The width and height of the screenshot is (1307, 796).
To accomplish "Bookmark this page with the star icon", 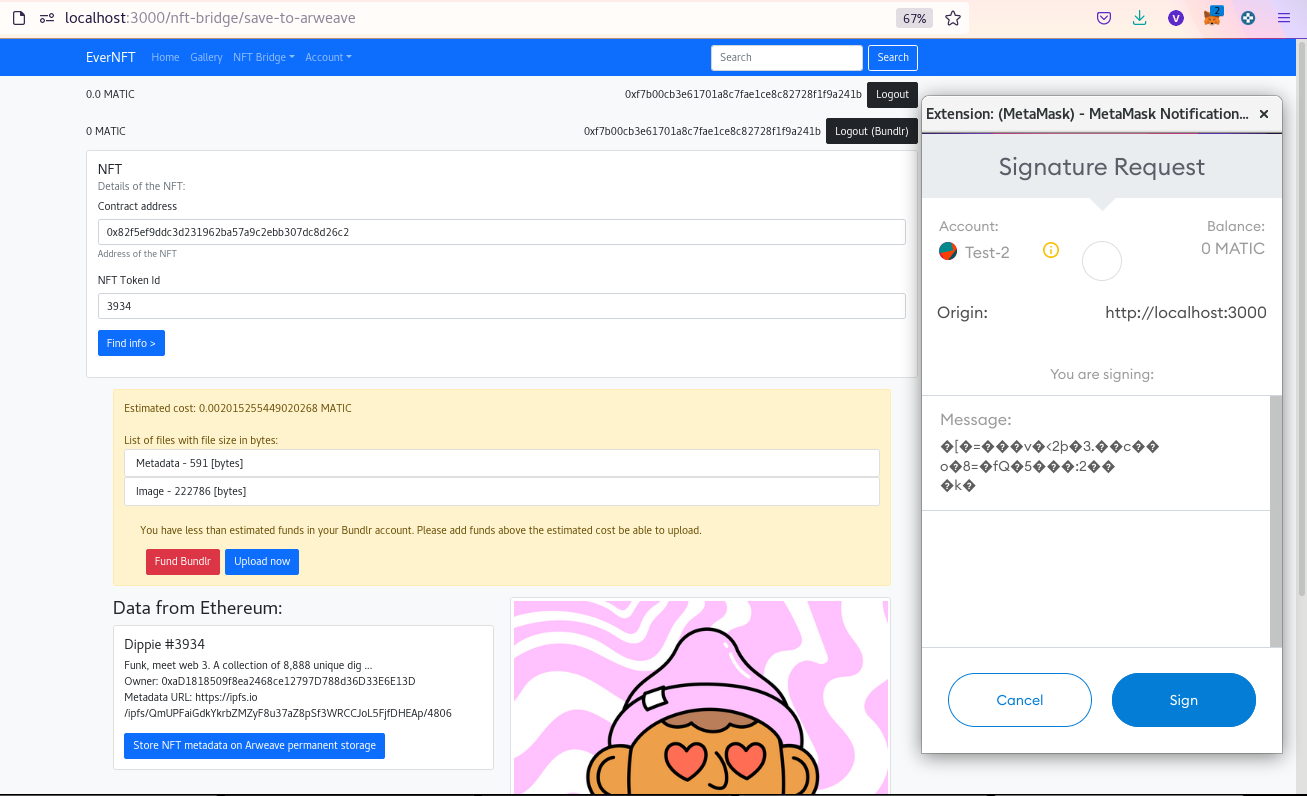I will click(953, 18).
